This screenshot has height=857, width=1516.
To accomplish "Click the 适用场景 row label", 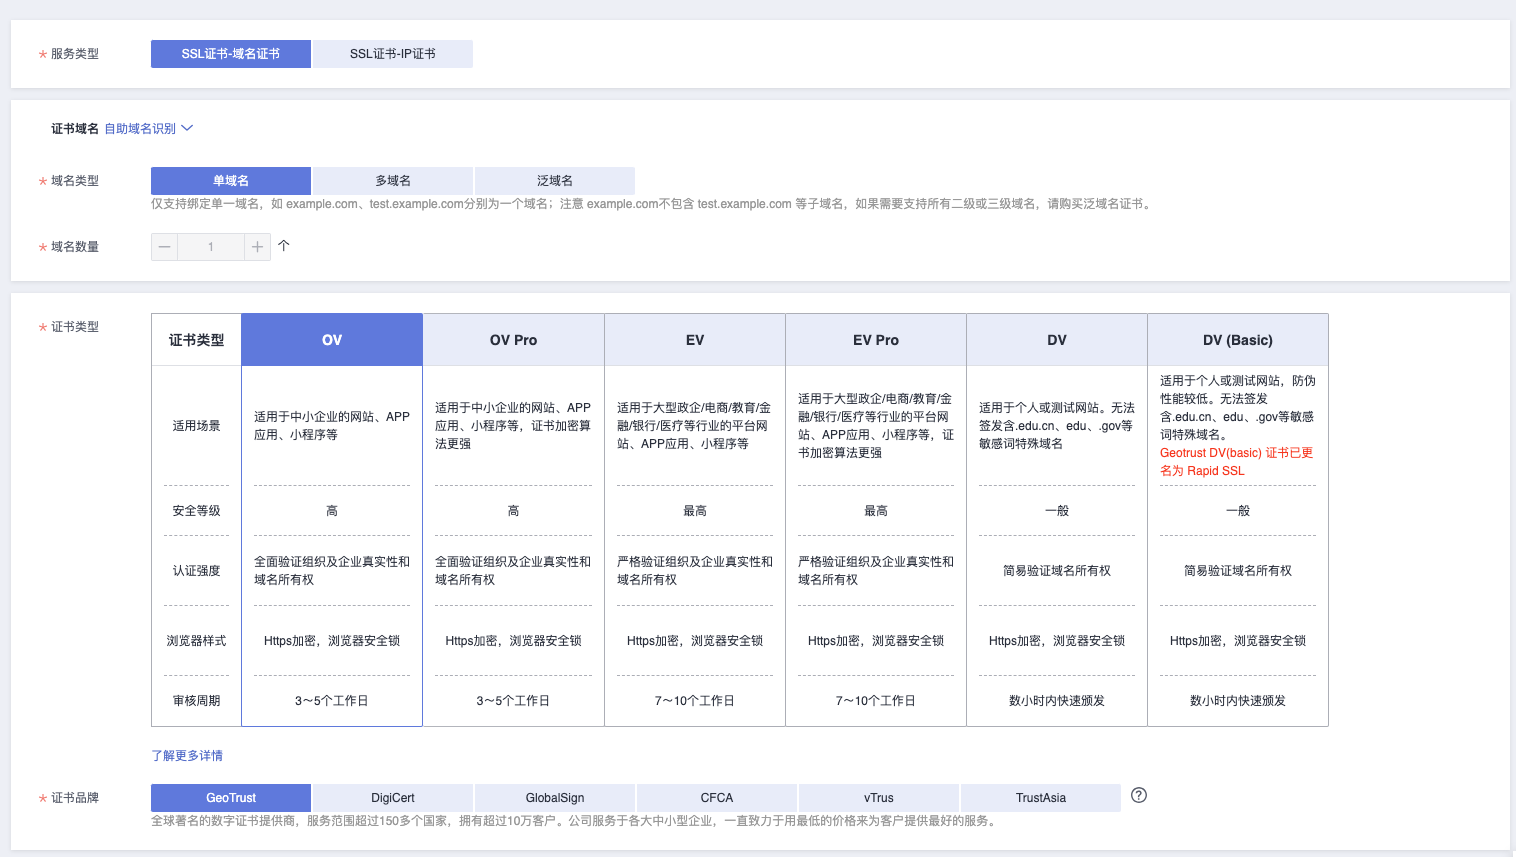I will pos(196,426).
